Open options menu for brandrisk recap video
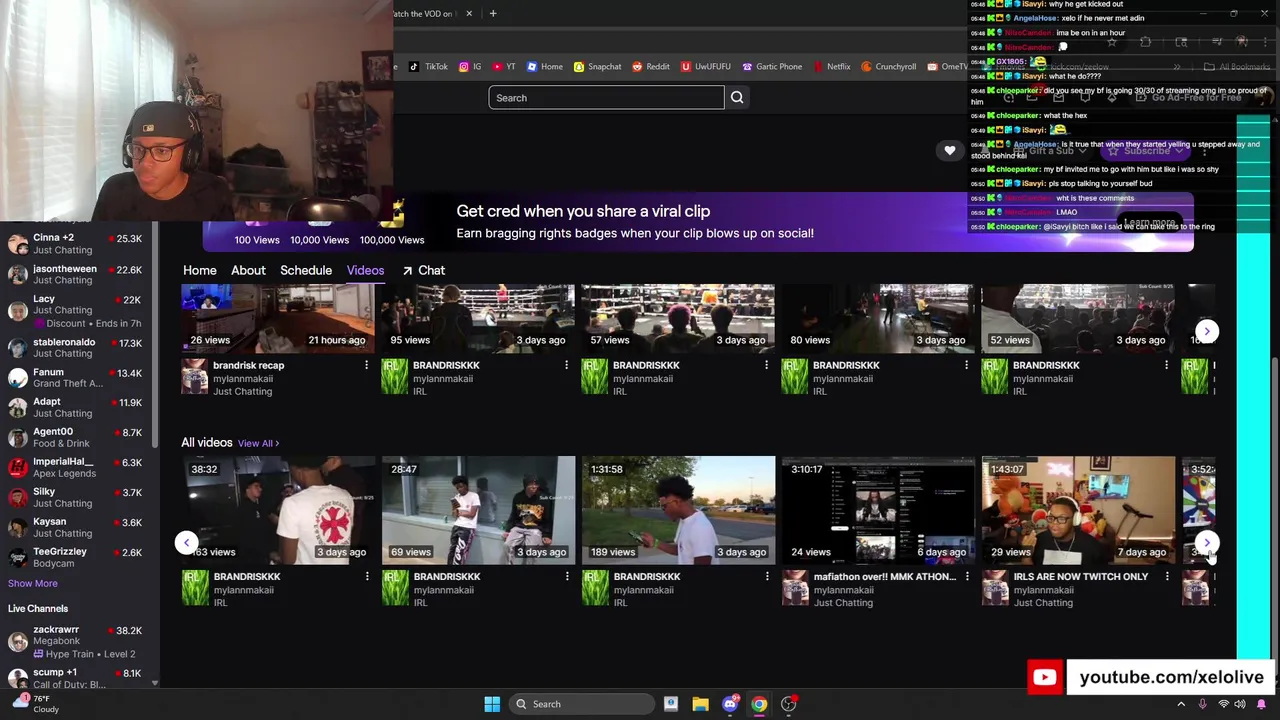This screenshot has height=720, width=1280. [366, 366]
